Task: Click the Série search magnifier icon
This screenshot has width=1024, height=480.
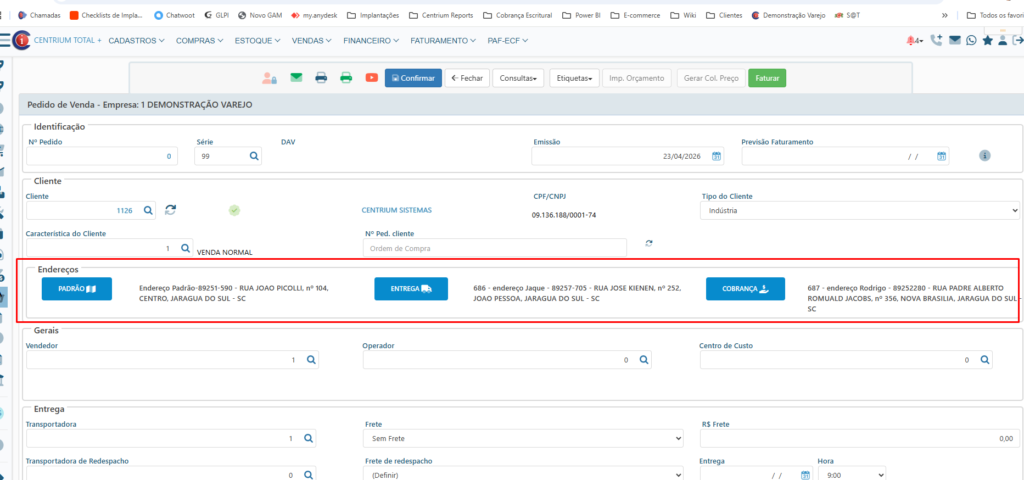Action: [x=254, y=157]
